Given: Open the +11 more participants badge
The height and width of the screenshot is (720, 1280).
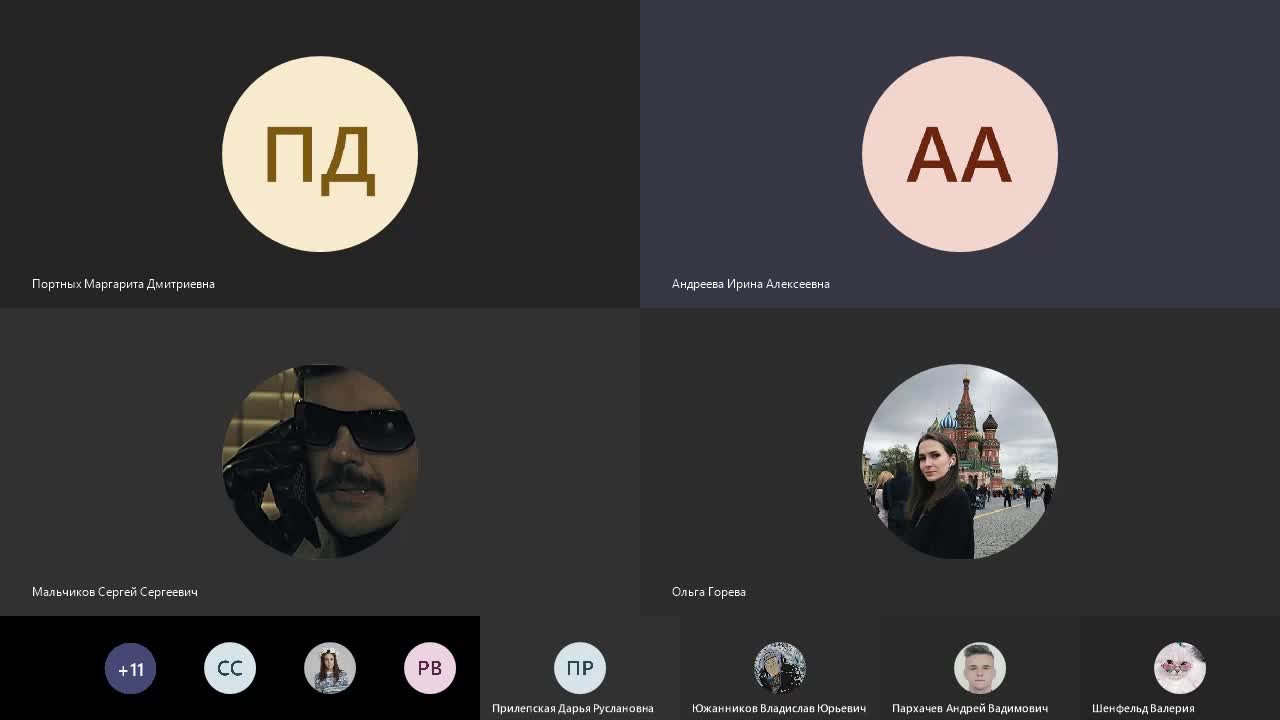Looking at the screenshot, I should 131,669.
